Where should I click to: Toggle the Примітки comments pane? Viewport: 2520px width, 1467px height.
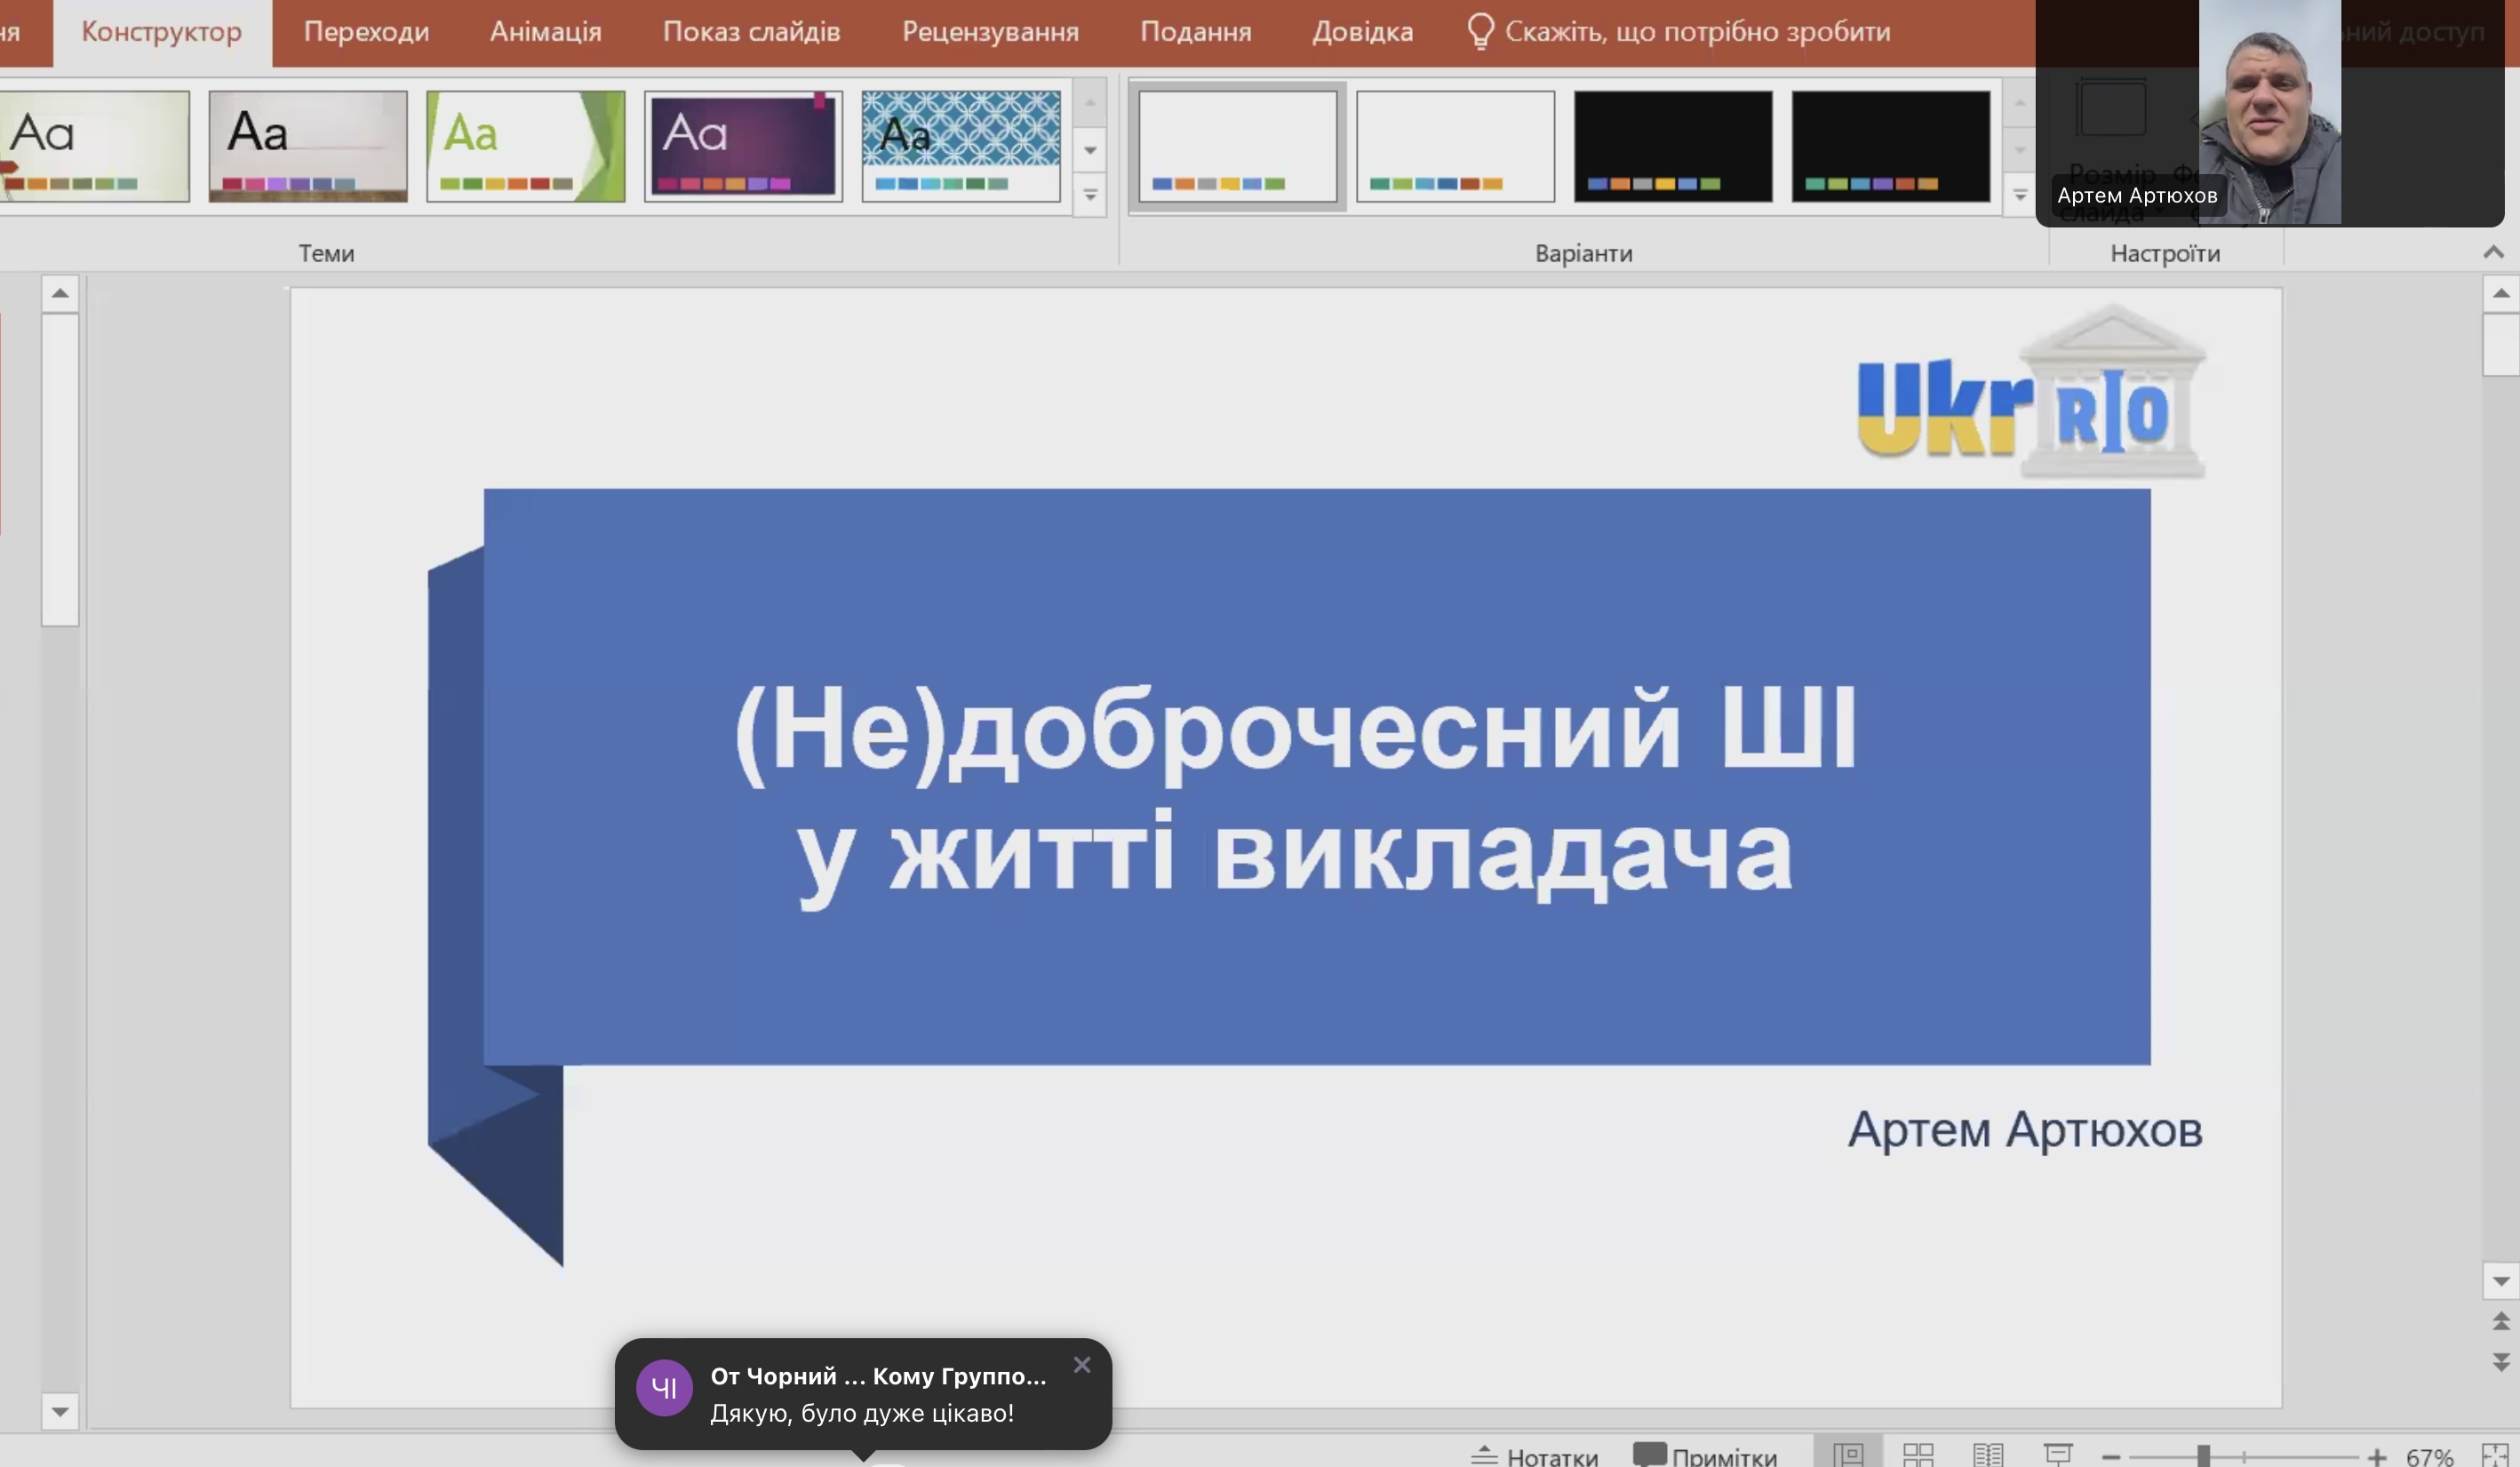(x=1705, y=1456)
